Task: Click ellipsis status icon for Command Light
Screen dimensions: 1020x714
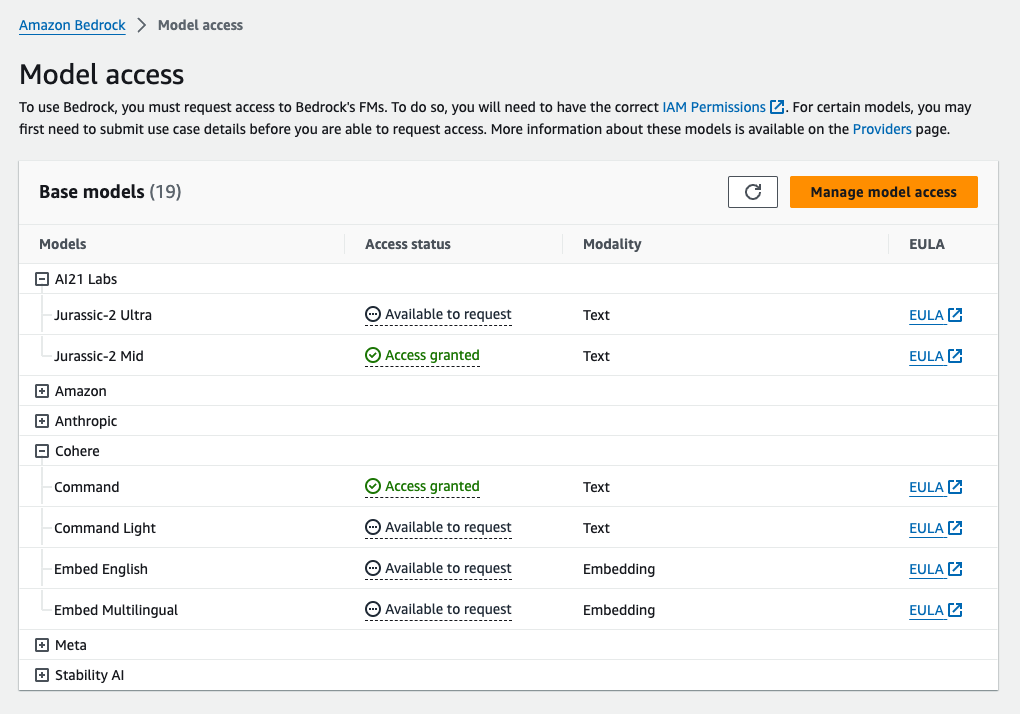Action: pyautogui.click(x=372, y=528)
